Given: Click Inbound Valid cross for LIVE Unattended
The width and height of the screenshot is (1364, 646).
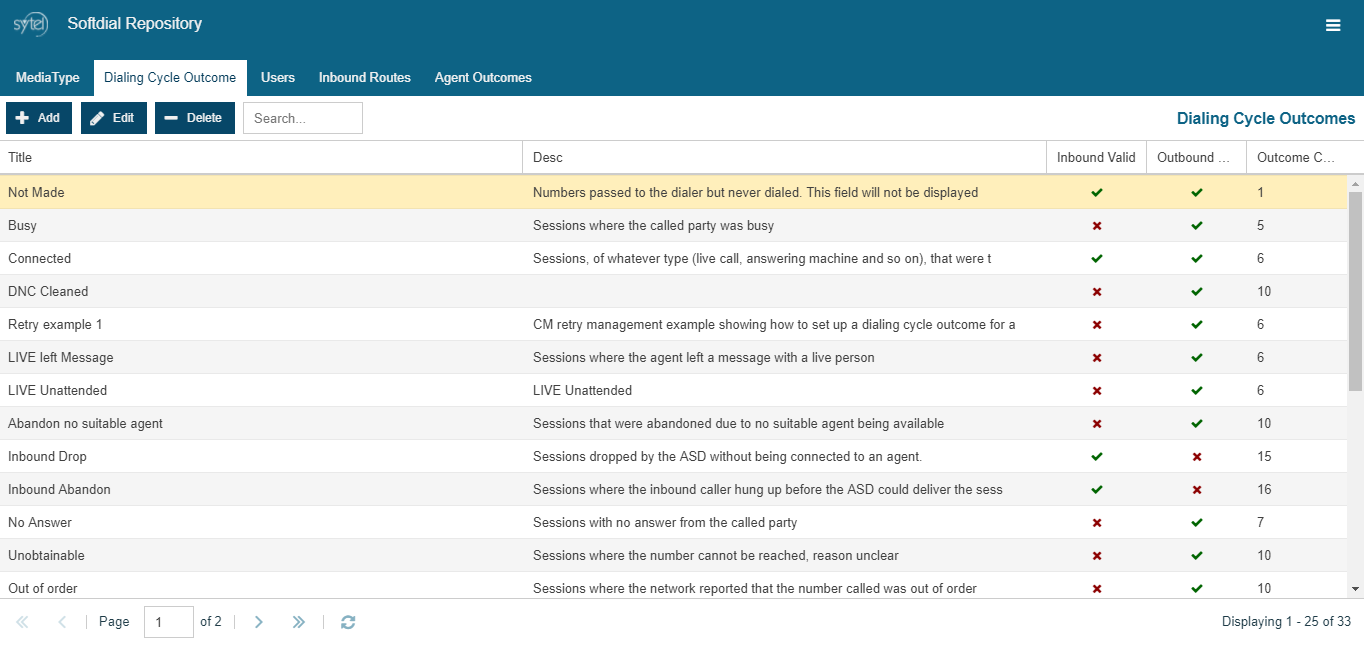Looking at the screenshot, I should pyautogui.click(x=1097, y=391).
